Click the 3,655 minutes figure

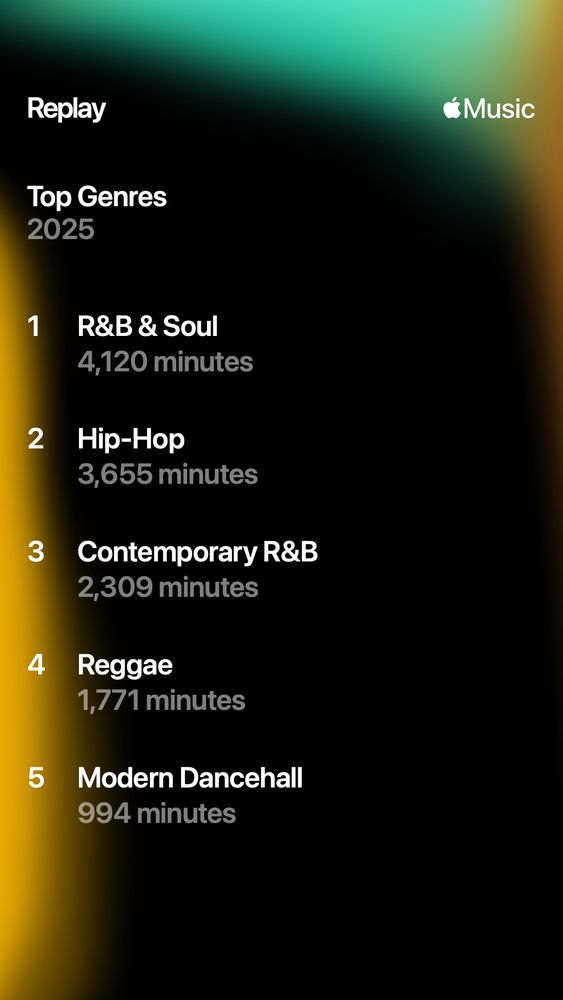click(x=168, y=474)
